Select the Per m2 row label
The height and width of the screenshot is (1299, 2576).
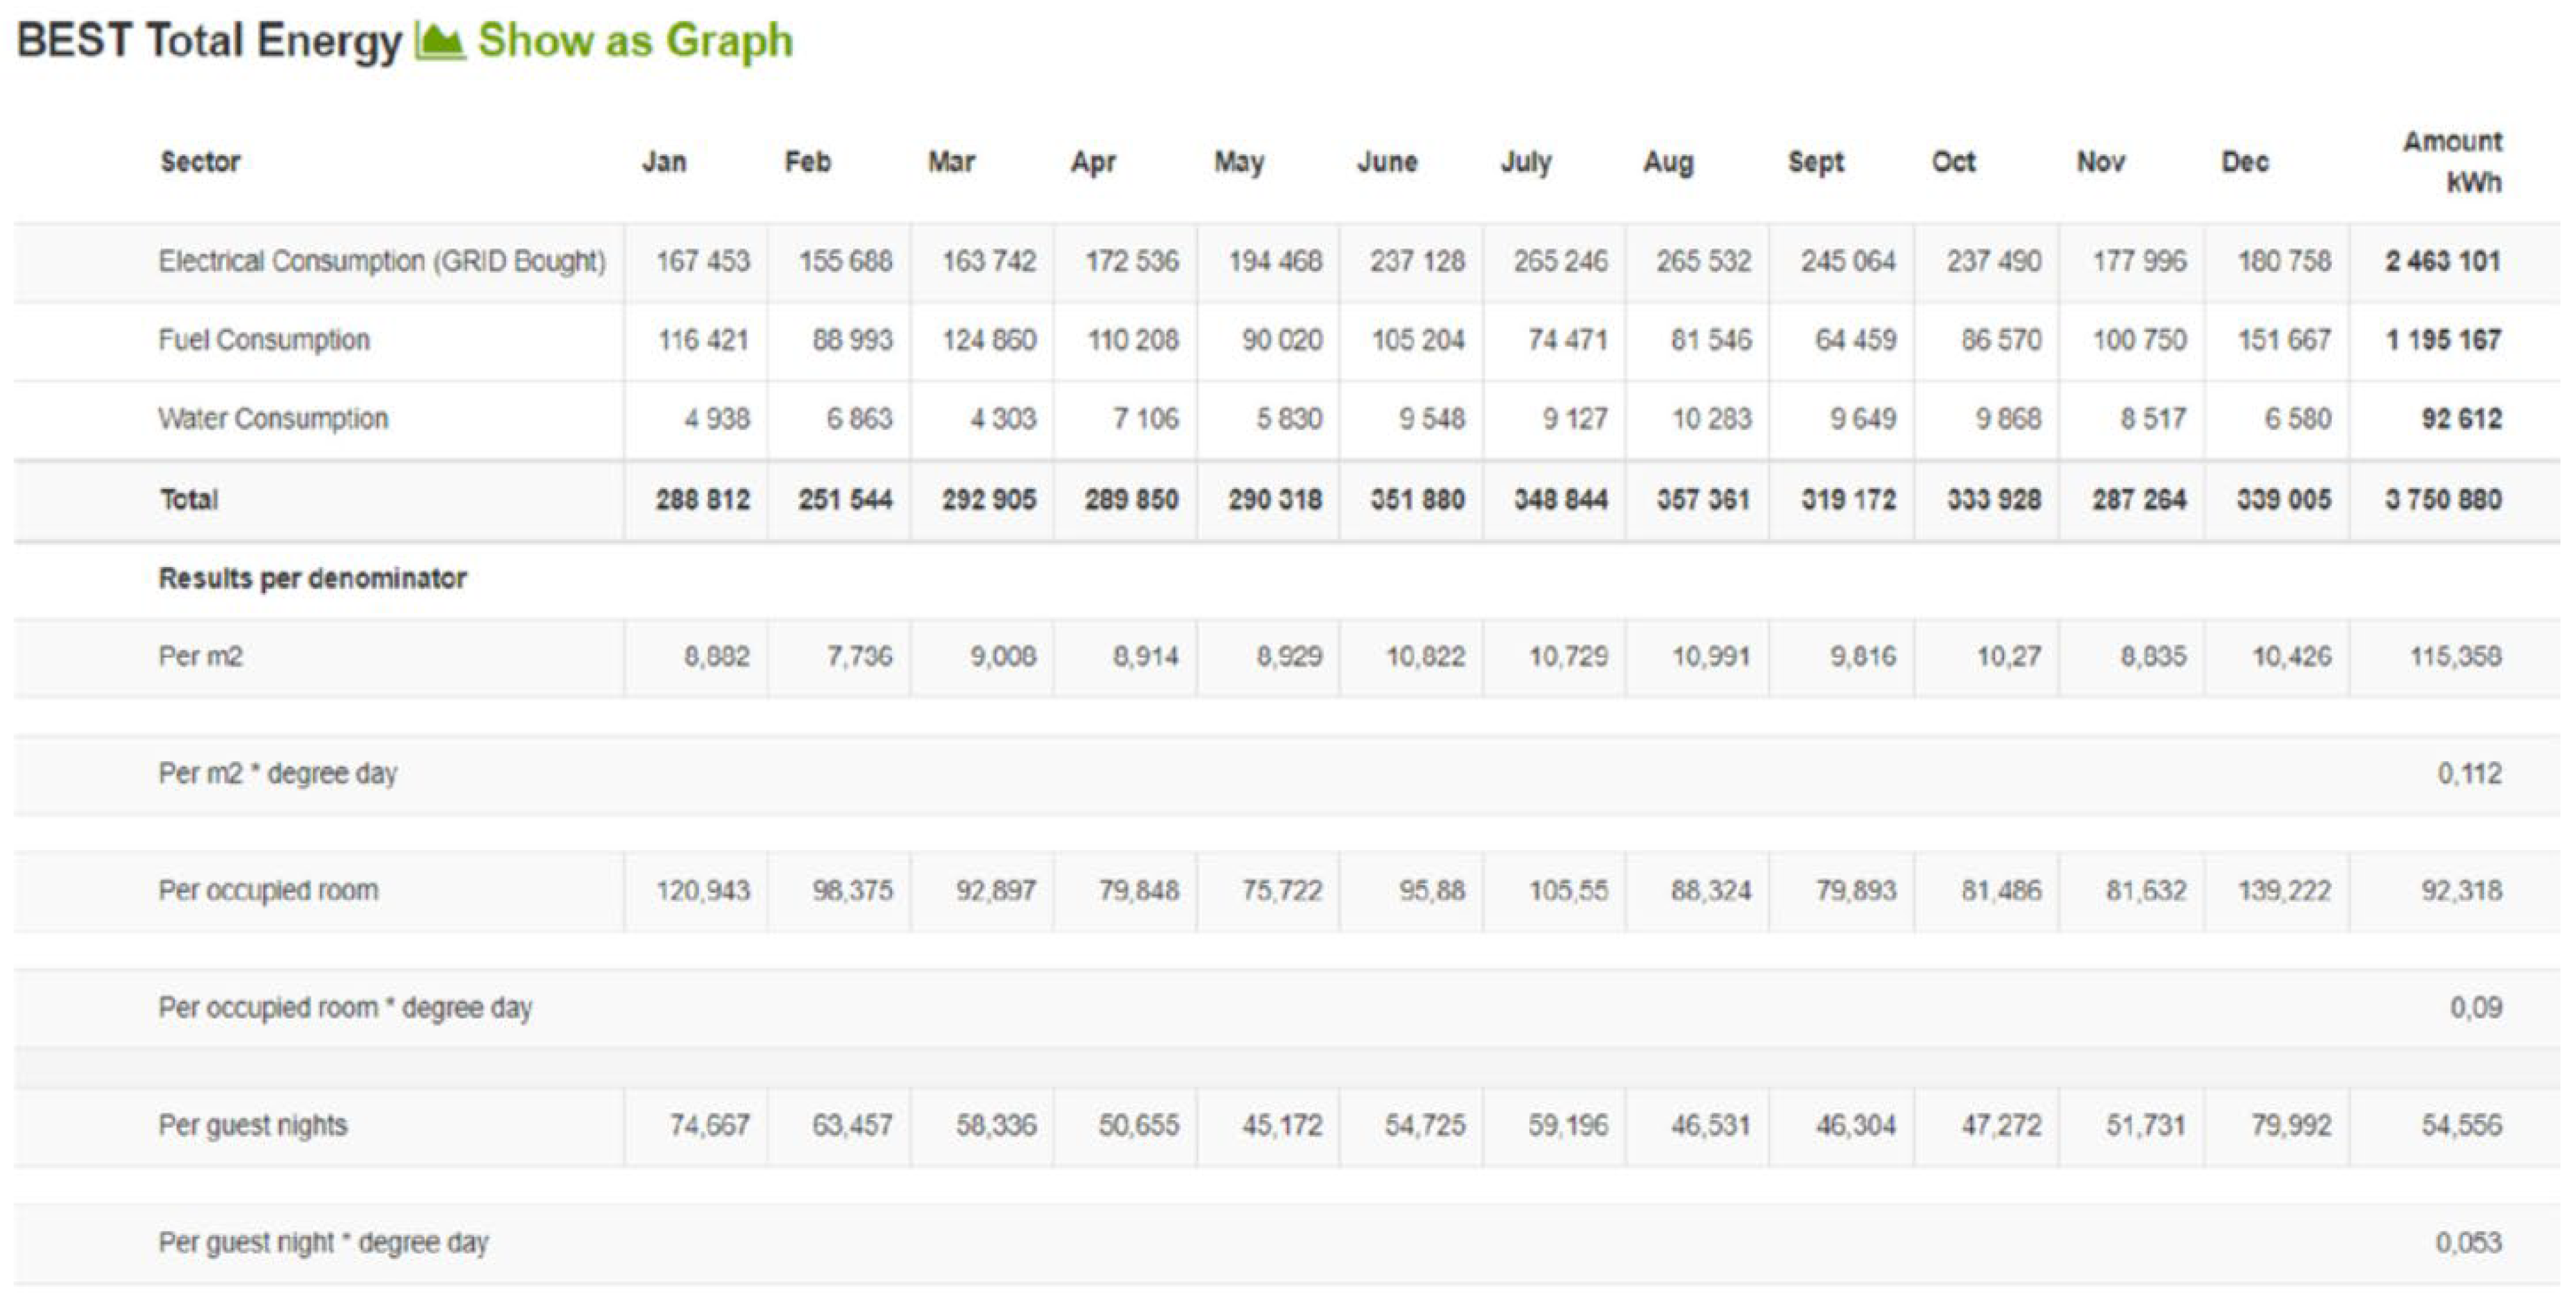pos(200,657)
